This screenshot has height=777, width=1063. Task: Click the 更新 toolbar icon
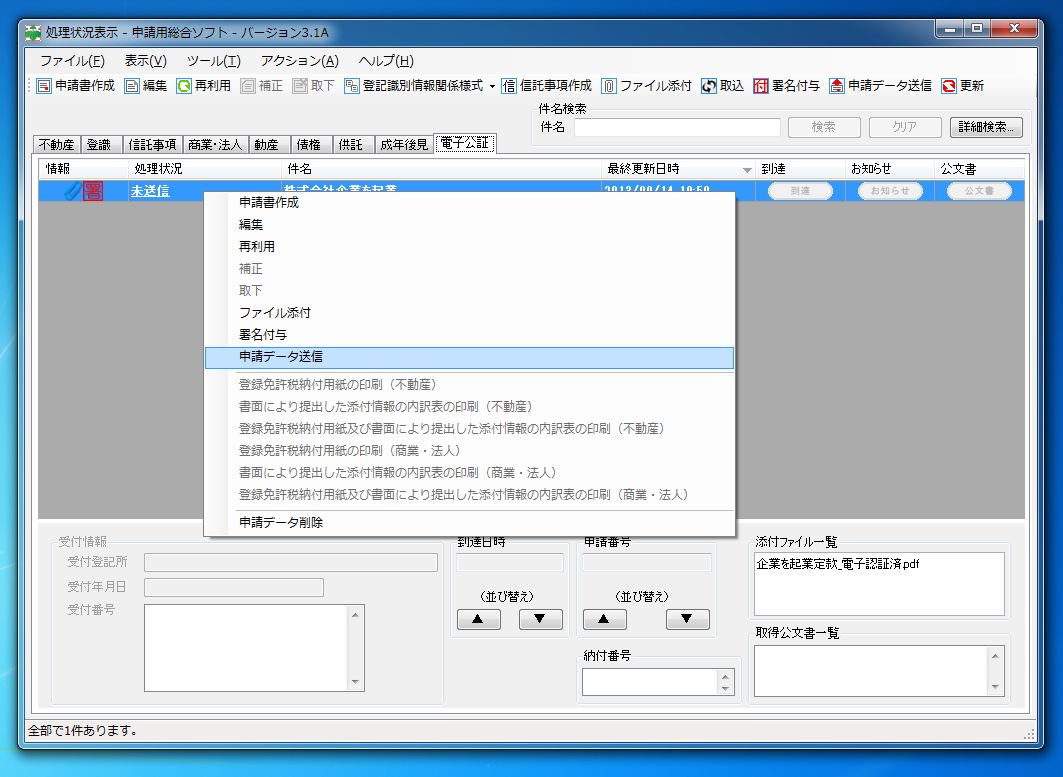tap(949, 86)
